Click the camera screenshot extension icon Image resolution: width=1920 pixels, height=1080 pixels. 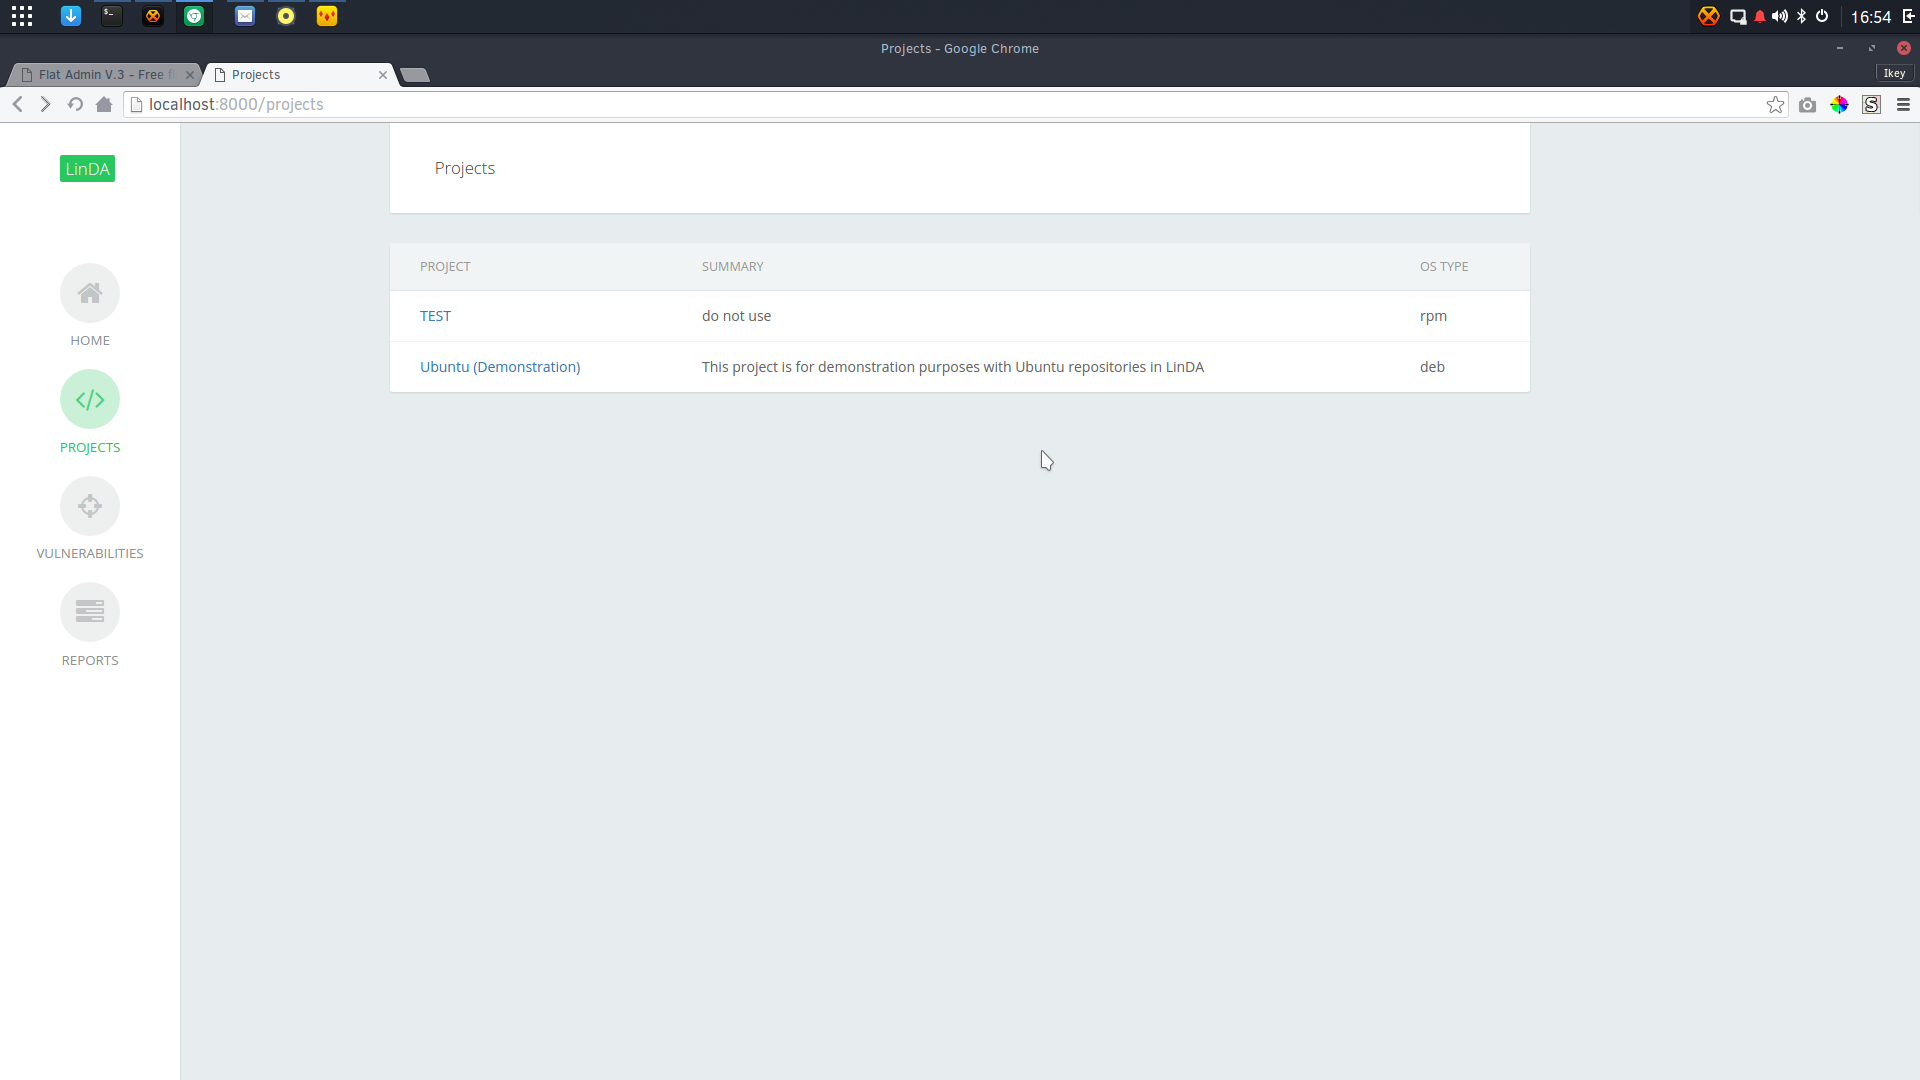[x=1807, y=105]
